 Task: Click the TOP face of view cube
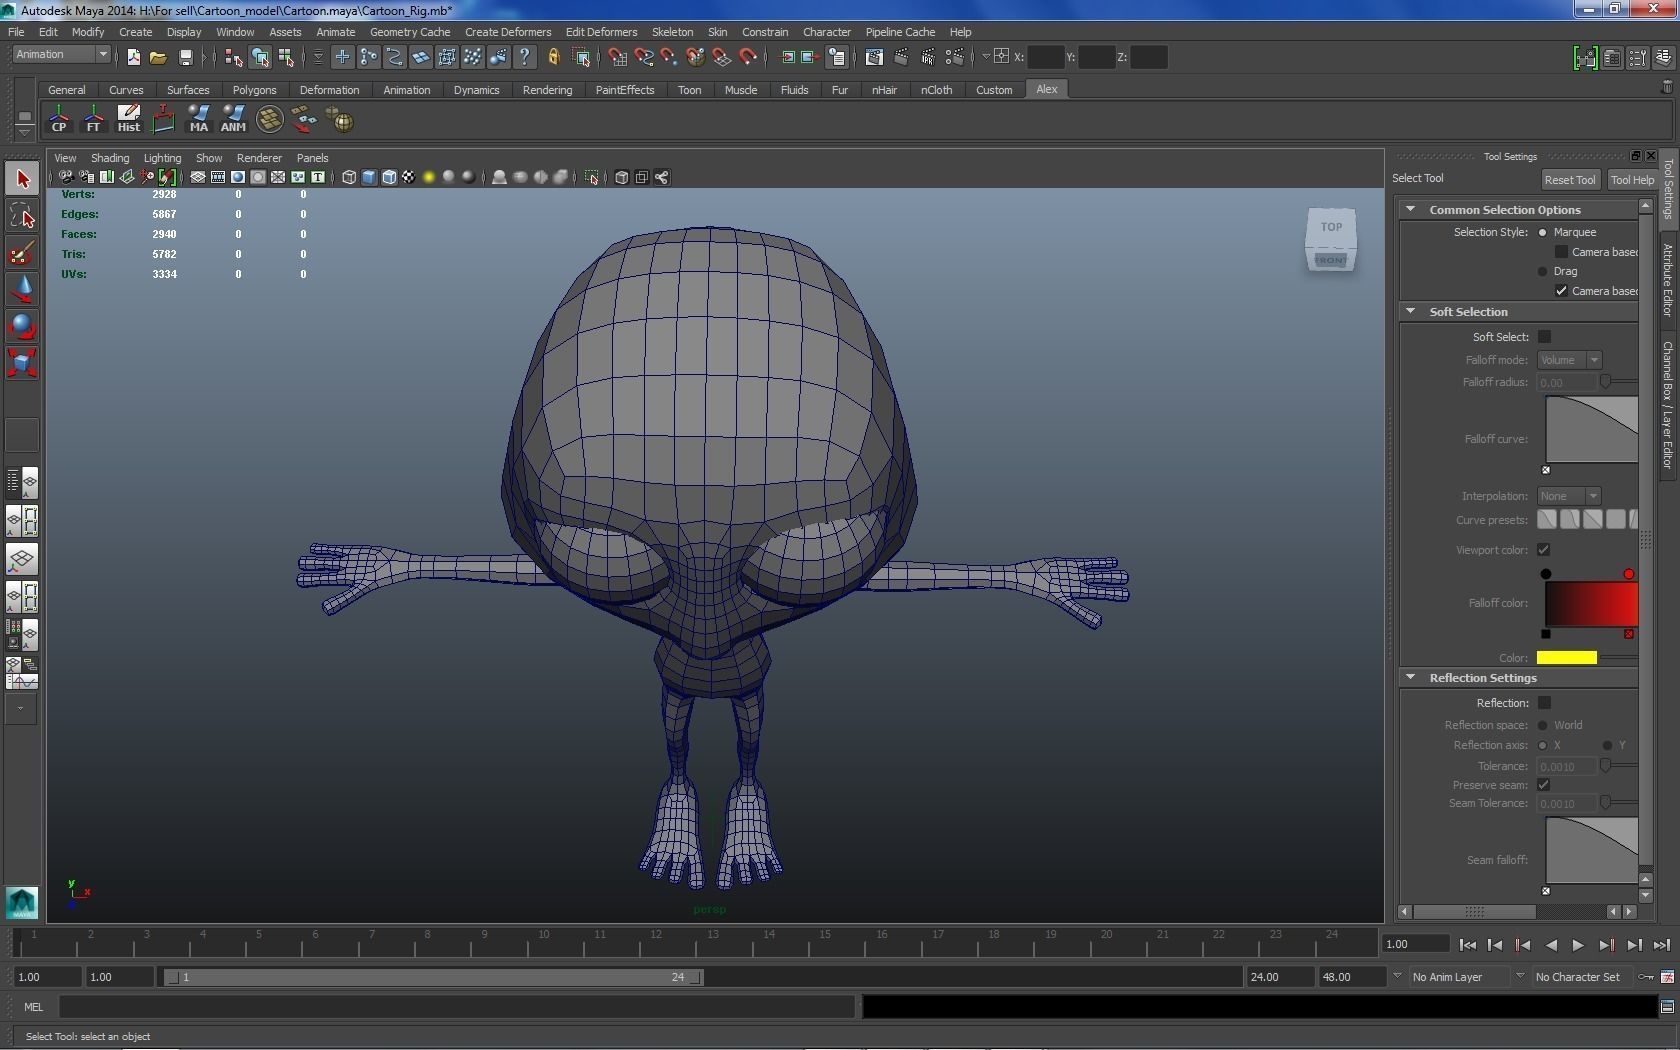pos(1331,227)
